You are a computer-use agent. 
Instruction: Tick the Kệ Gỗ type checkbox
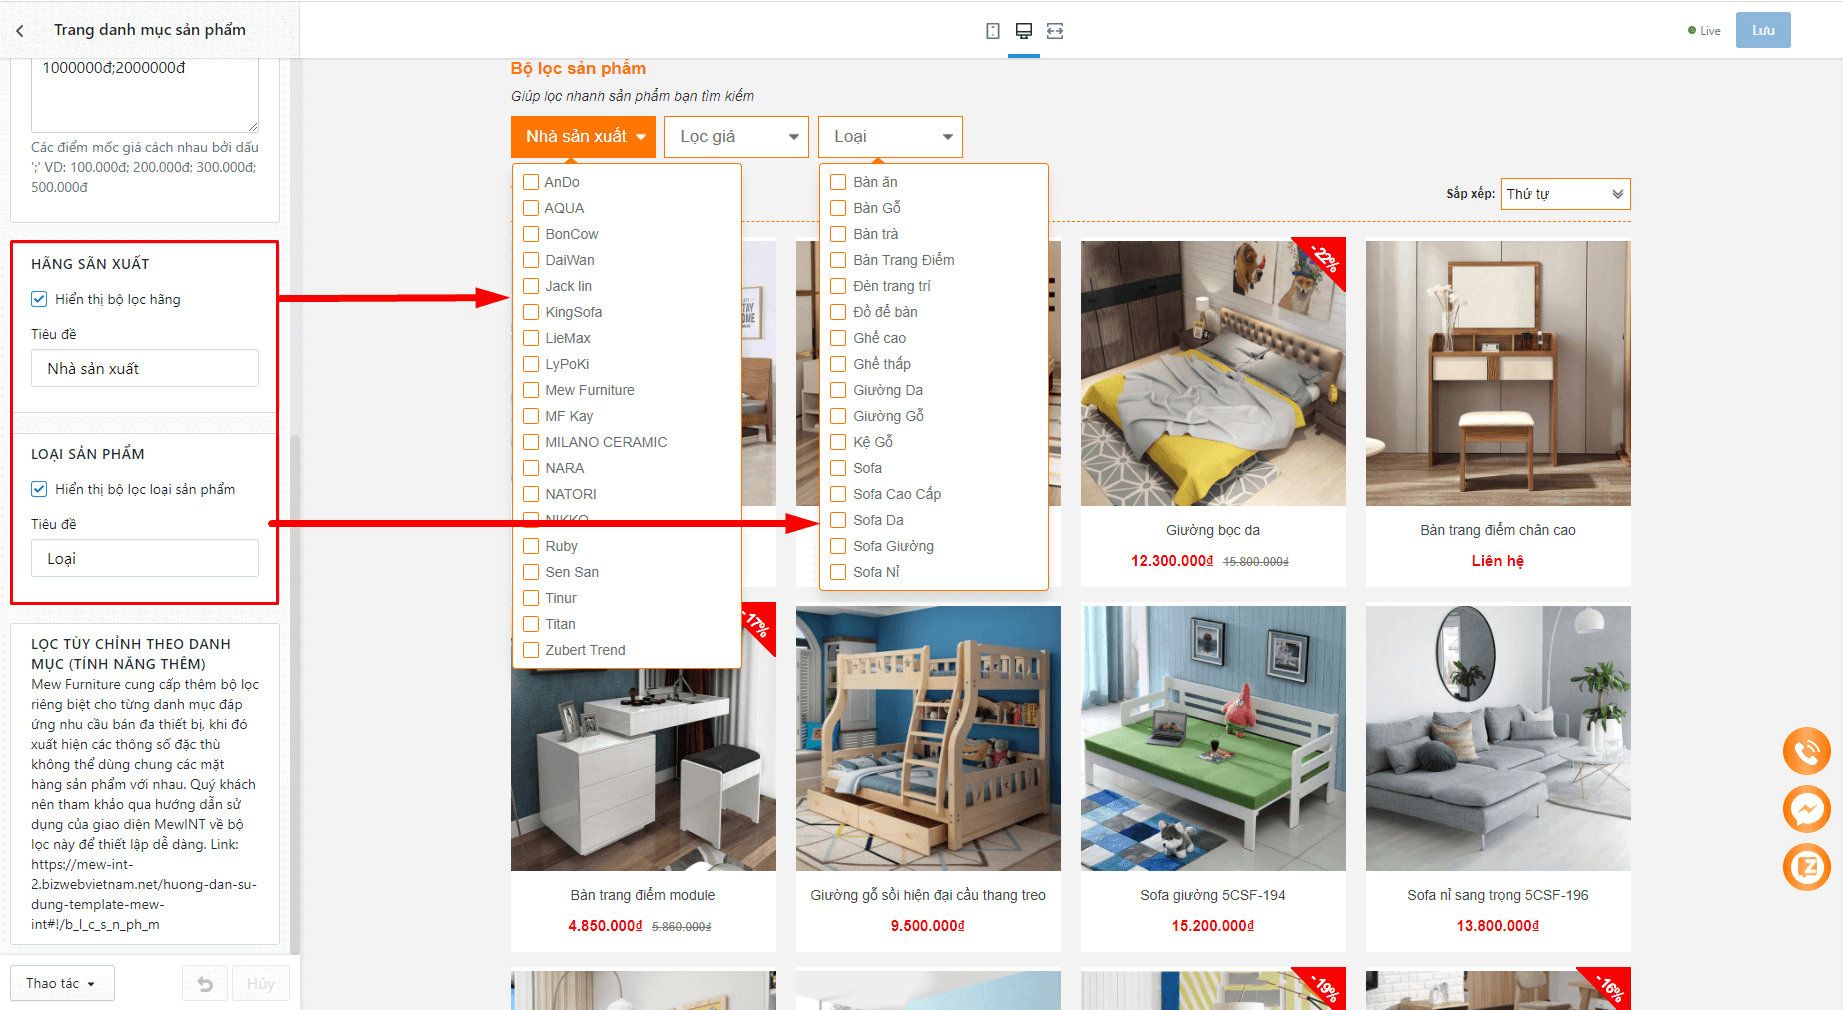(x=838, y=442)
